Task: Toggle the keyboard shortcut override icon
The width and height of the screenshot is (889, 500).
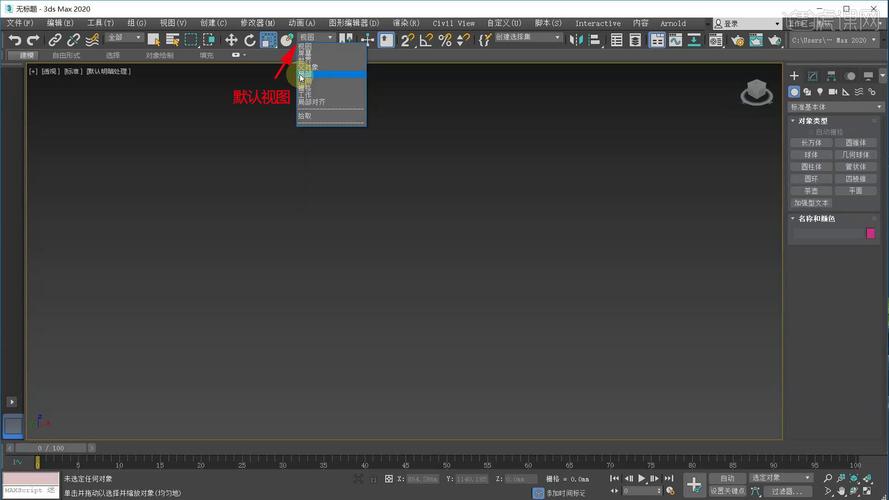Action: click(x=386, y=40)
